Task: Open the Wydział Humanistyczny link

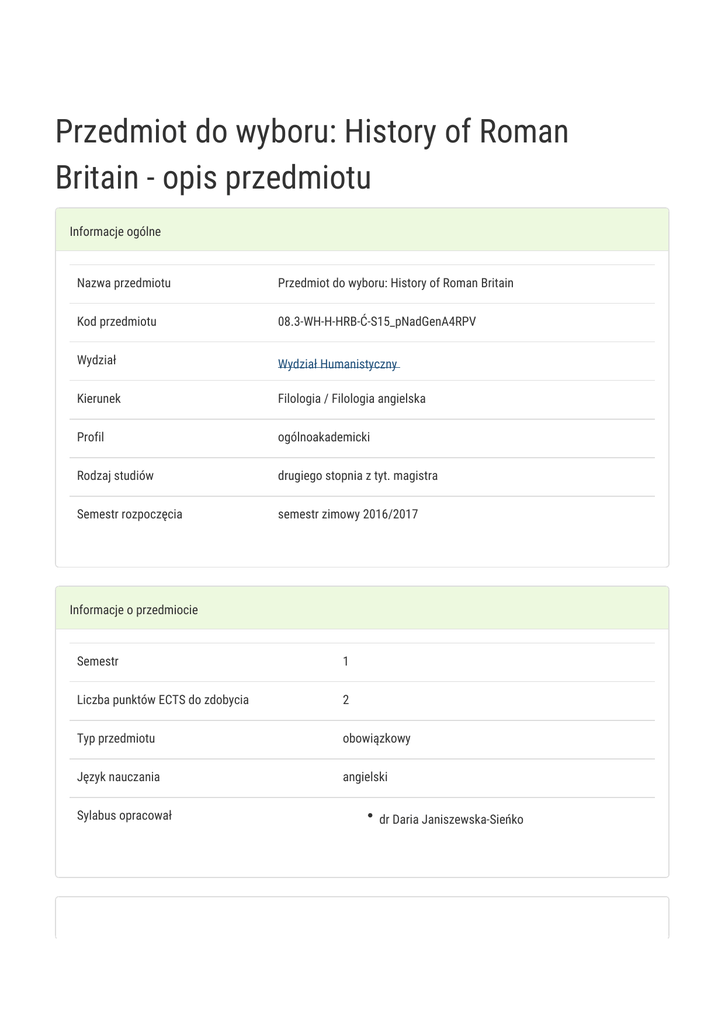Action: coord(338,364)
